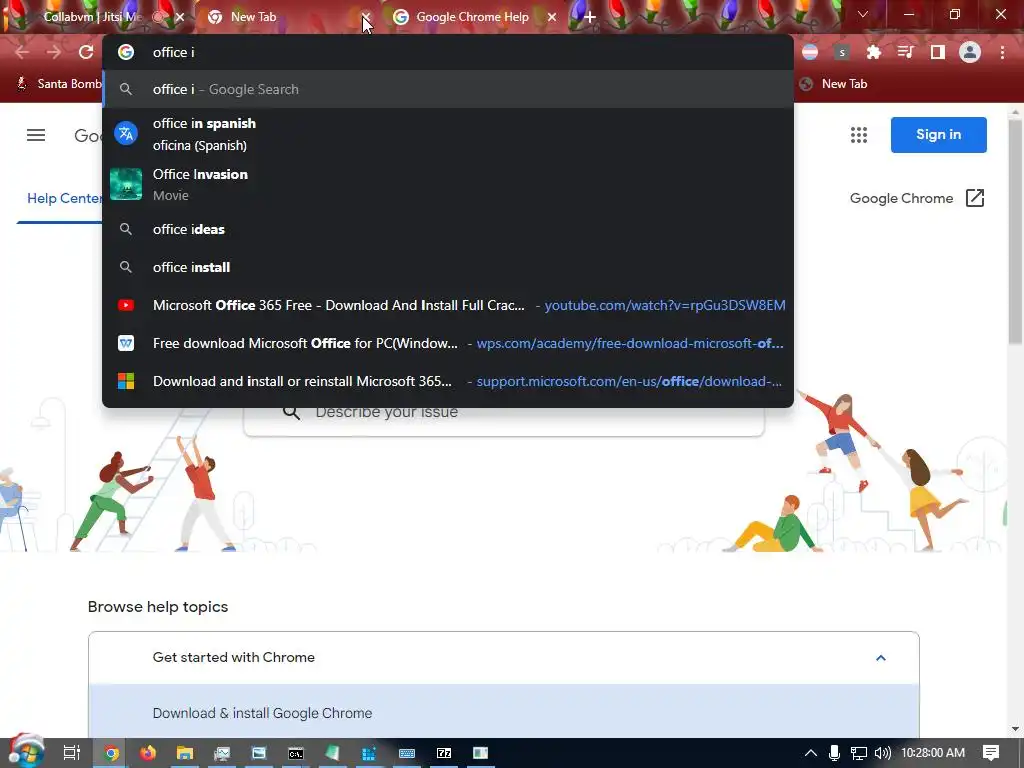The width and height of the screenshot is (1024, 768).
Task: Go forward with the forward arrow
Action: (54, 52)
